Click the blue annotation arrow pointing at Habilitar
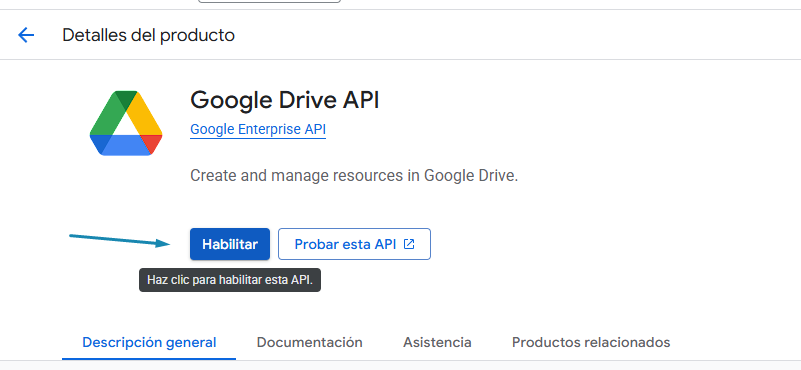 pos(120,240)
